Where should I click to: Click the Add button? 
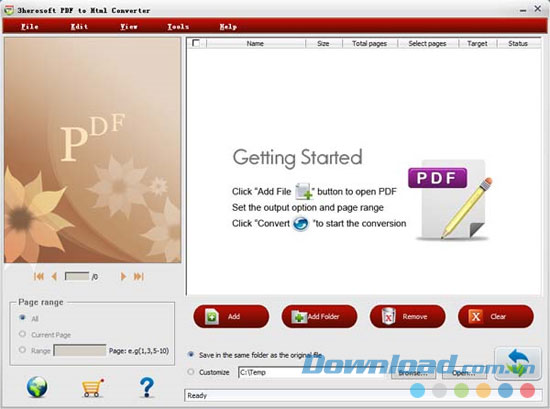(x=231, y=316)
